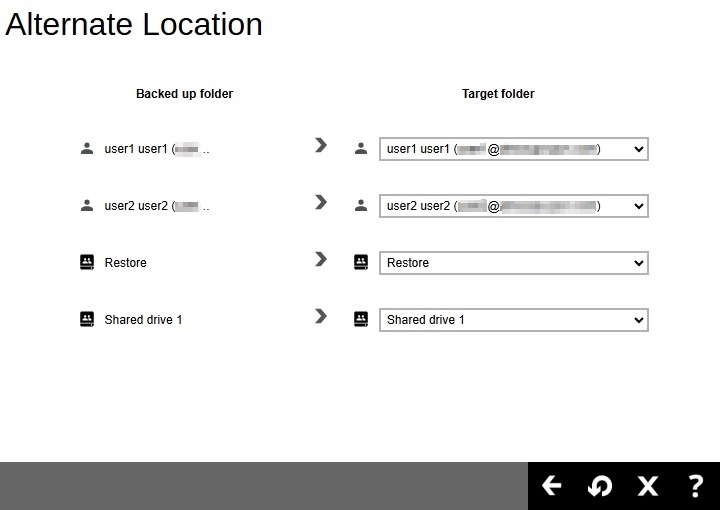Open the user1 target folder dropdown
720x510 pixels.
(513, 149)
